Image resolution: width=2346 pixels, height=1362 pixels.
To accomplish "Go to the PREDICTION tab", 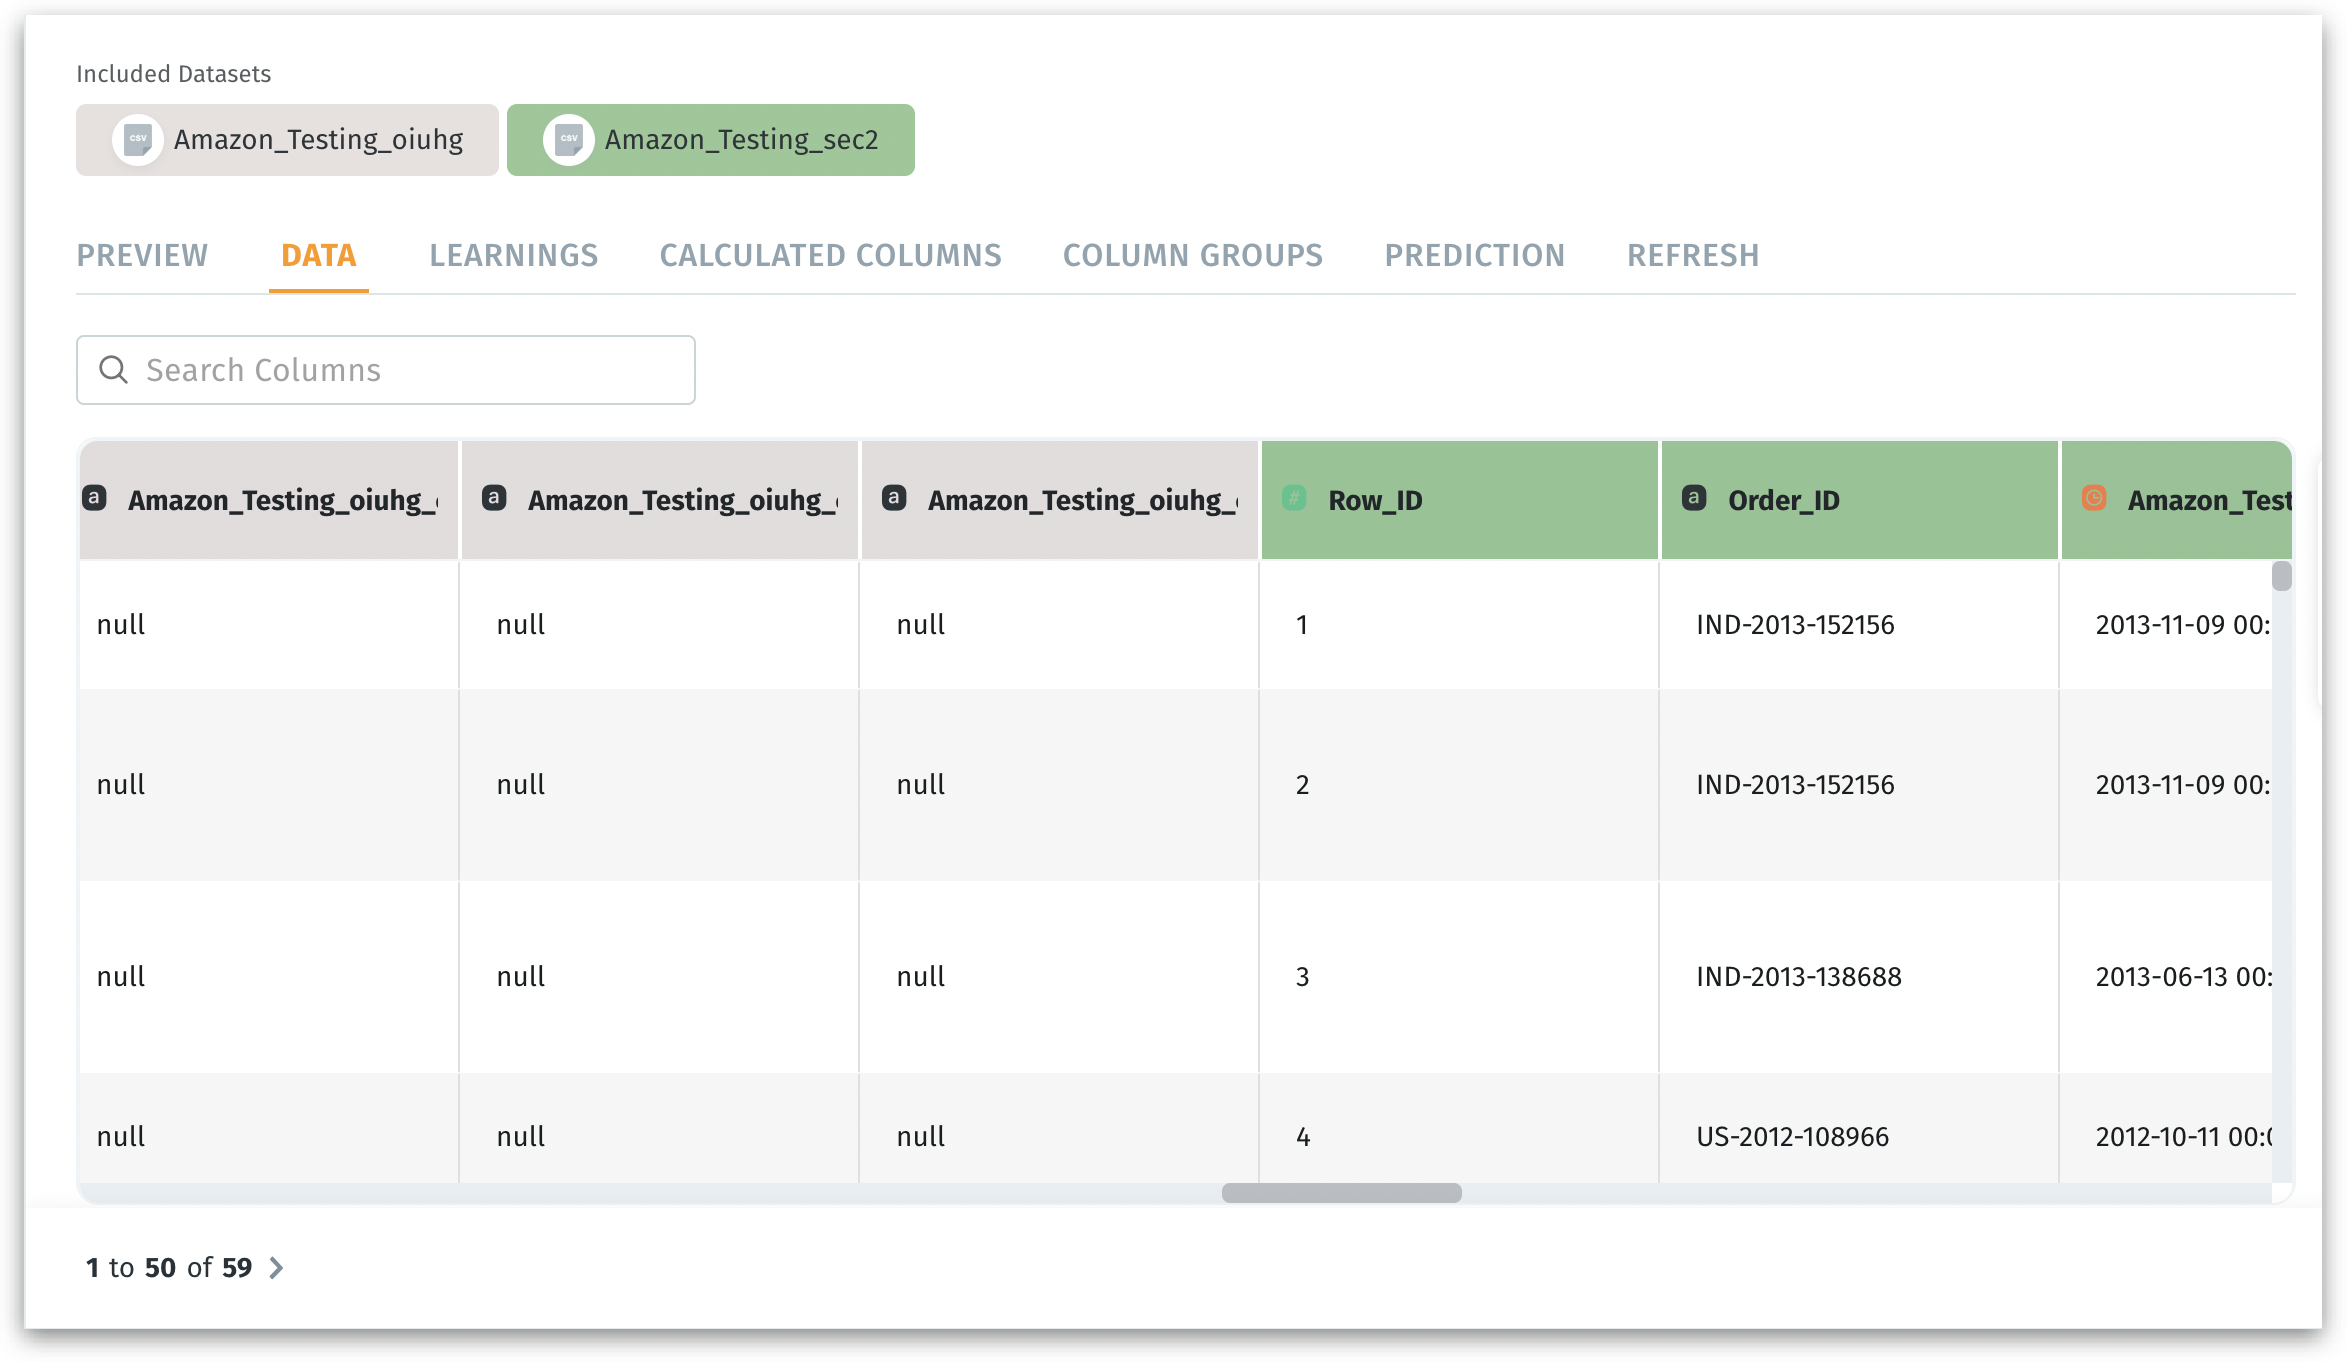I will coord(1474,256).
